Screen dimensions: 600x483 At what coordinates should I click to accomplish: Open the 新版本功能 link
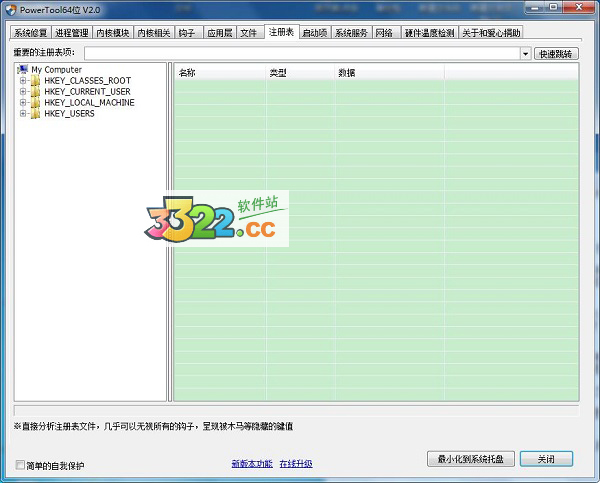pyautogui.click(x=252, y=464)
